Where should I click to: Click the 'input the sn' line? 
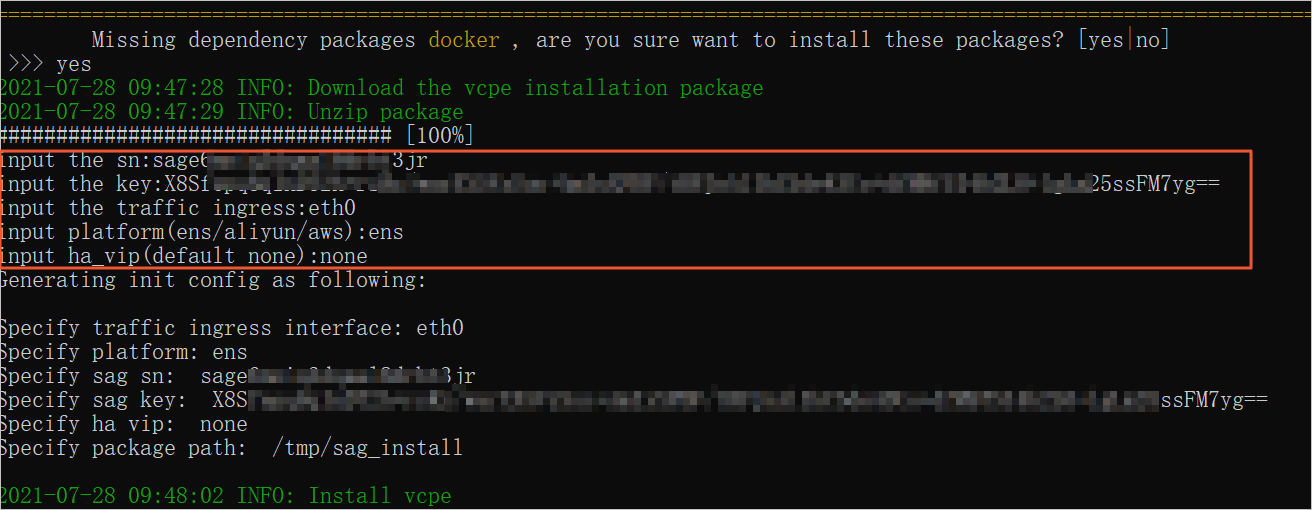(214, 160)
